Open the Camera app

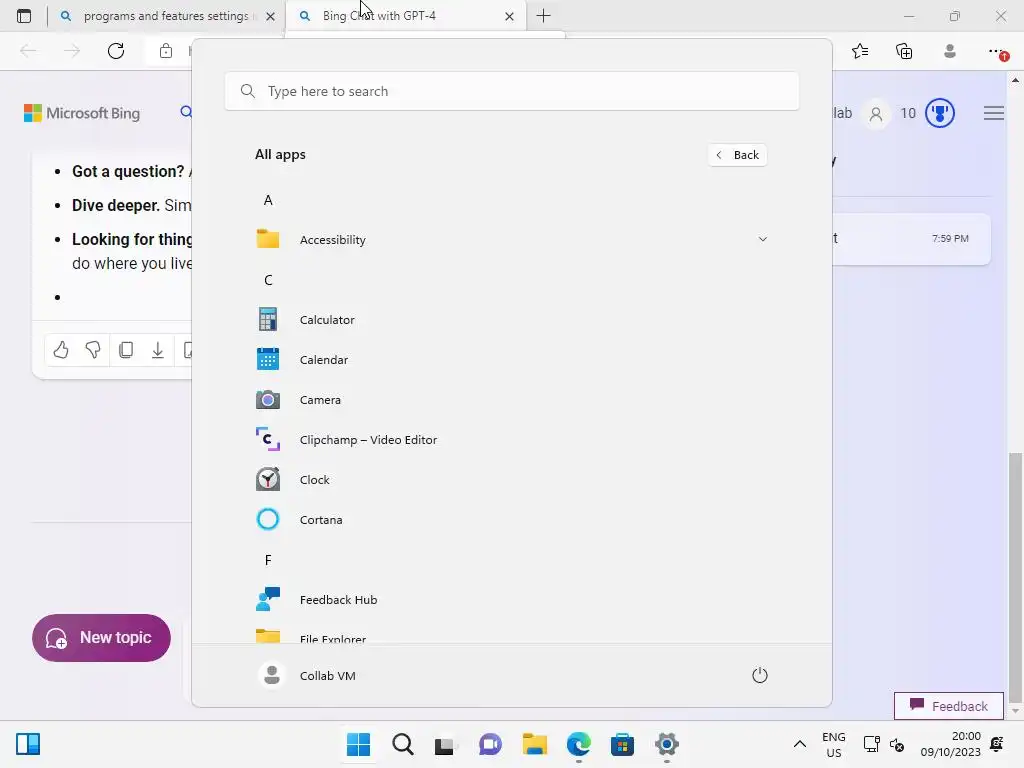click(x=511, y=400)
